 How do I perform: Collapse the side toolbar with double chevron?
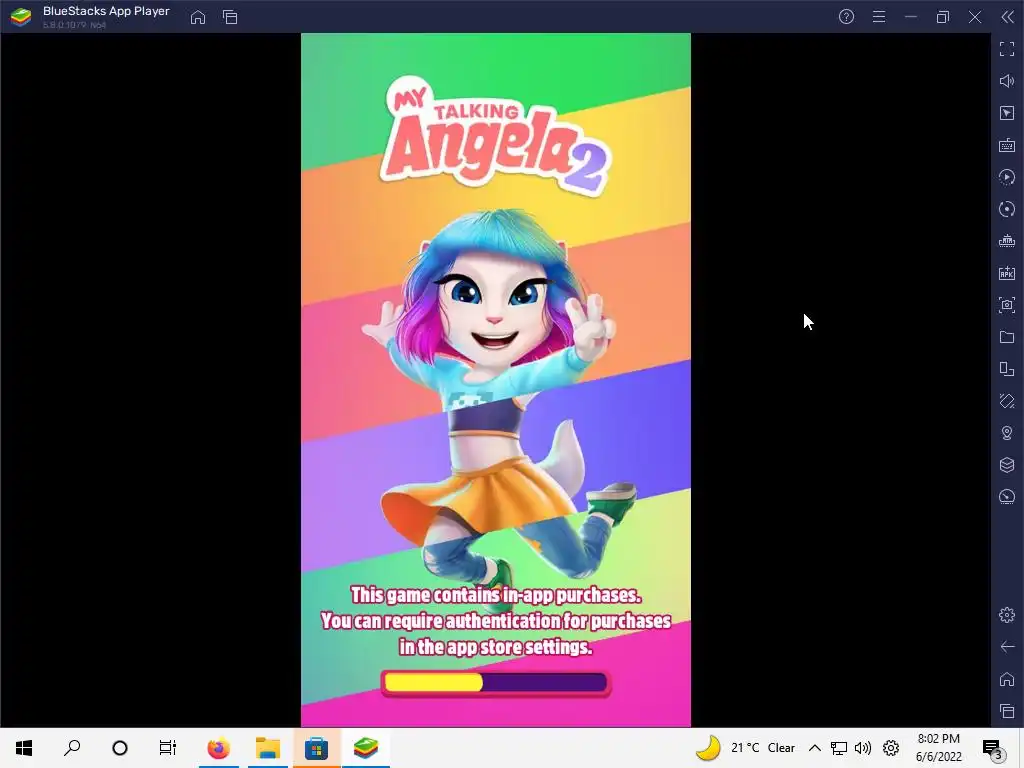point(1008,17)
